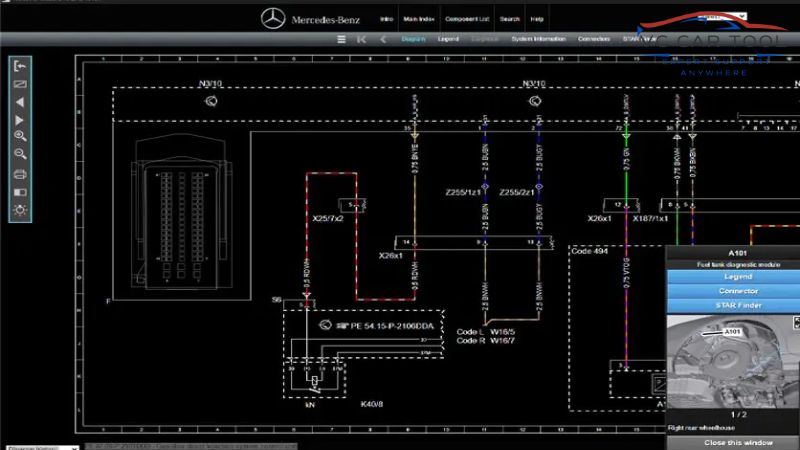The image size is (800, 450).
Task: Jump to first page arrow
Action: pyautogui.click(x=361, y=40)
